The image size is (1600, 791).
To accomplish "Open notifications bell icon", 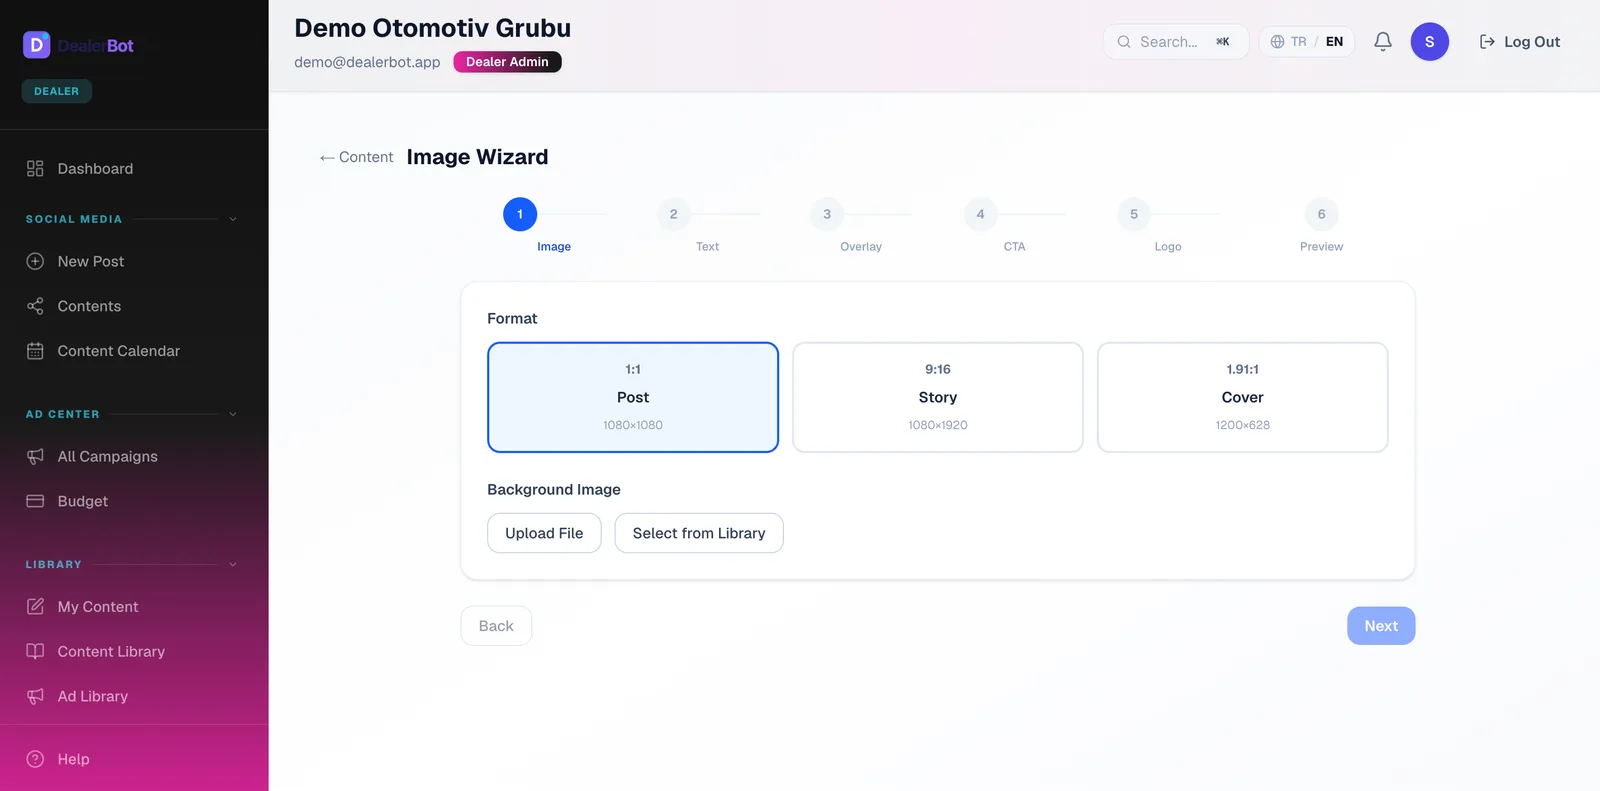I will [1383, 42].
